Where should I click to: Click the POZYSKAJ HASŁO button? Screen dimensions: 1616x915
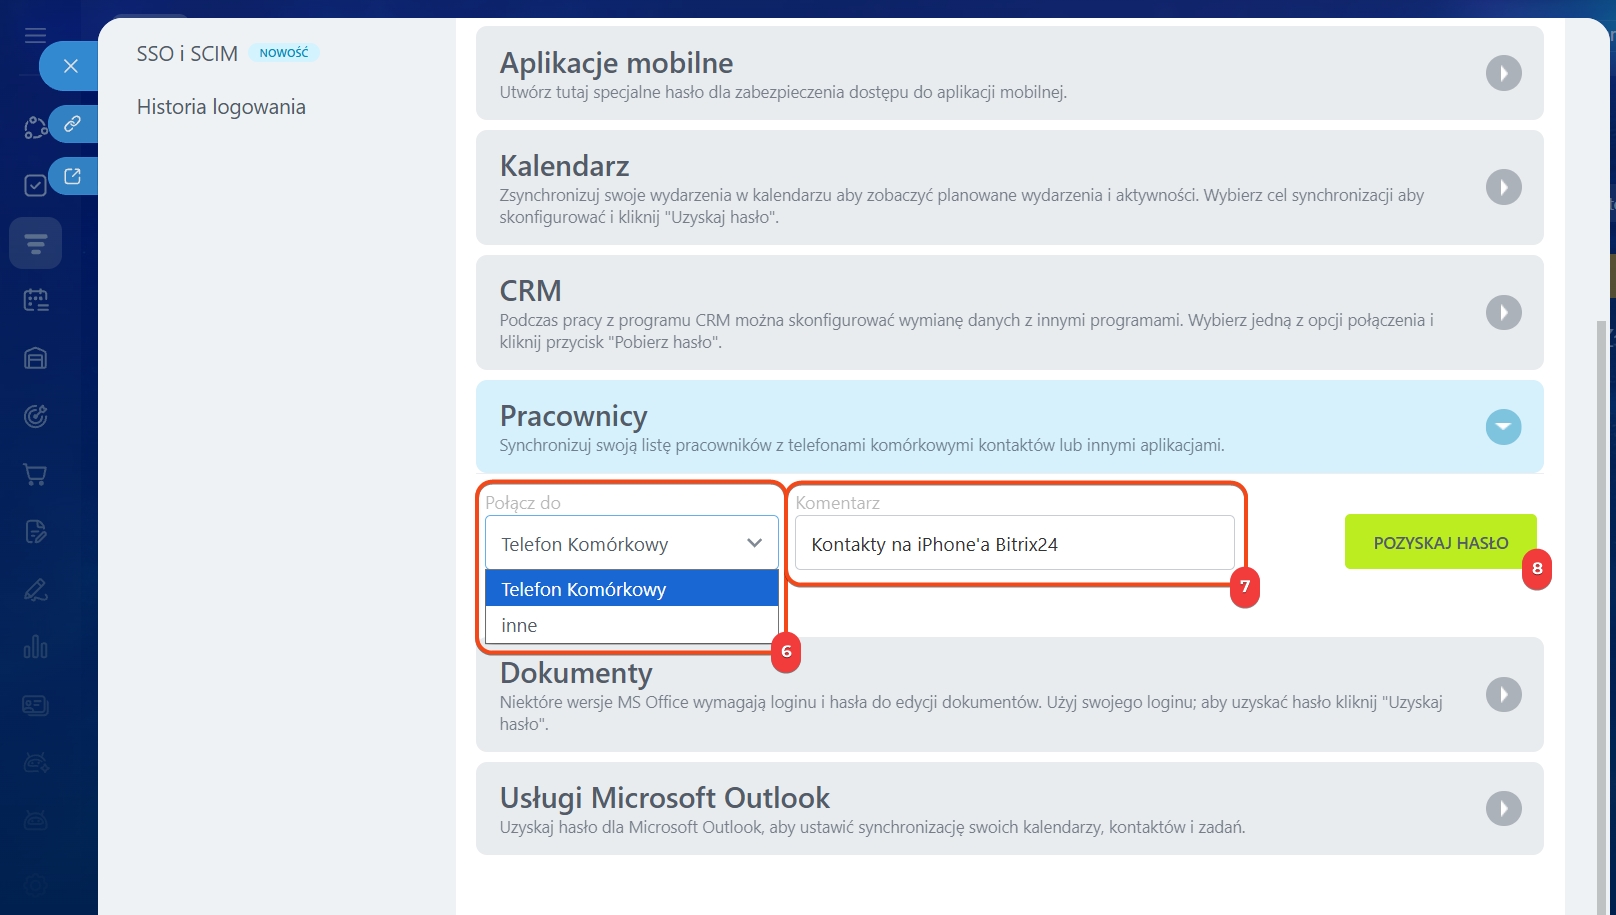[x=1440, y=542]
